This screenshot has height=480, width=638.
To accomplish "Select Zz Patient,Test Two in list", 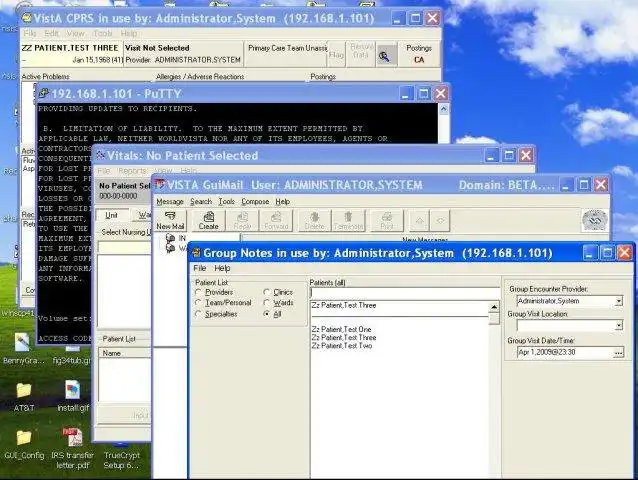I will click(x=342, y=346).
